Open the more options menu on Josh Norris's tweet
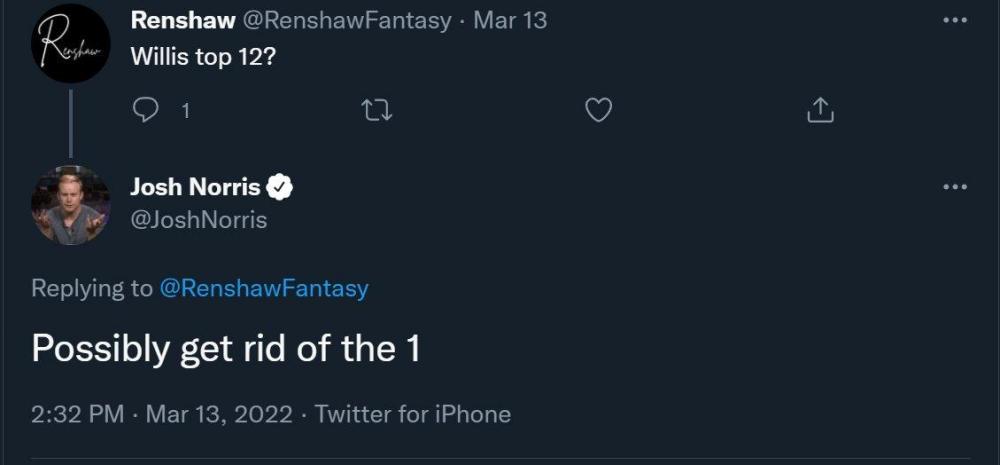Screen dimensions: 1000x465 pos(955,186)
